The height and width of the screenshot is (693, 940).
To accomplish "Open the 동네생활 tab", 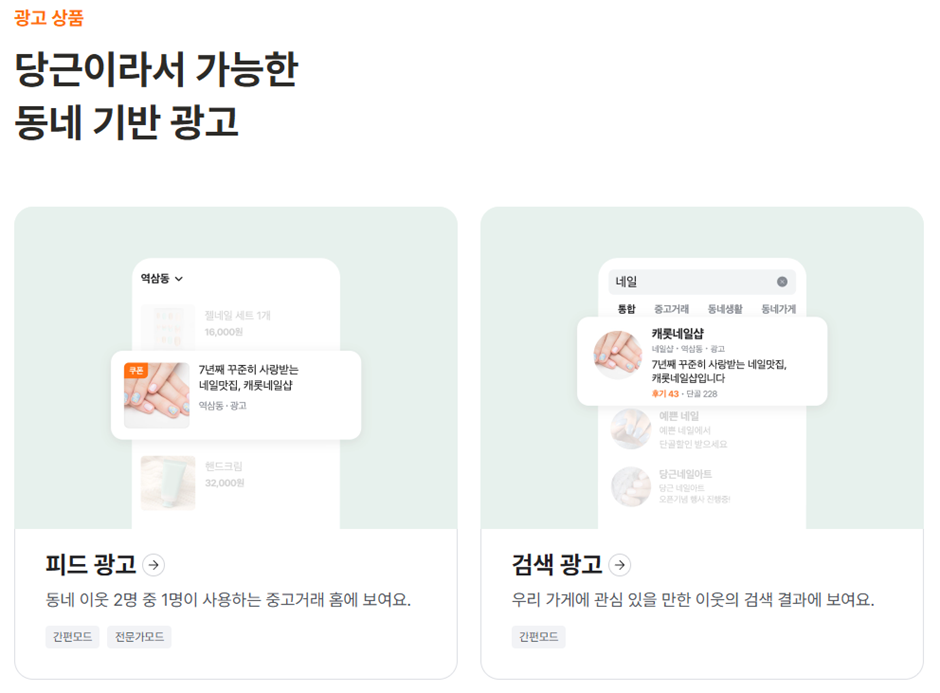I will tap(725, 309).
